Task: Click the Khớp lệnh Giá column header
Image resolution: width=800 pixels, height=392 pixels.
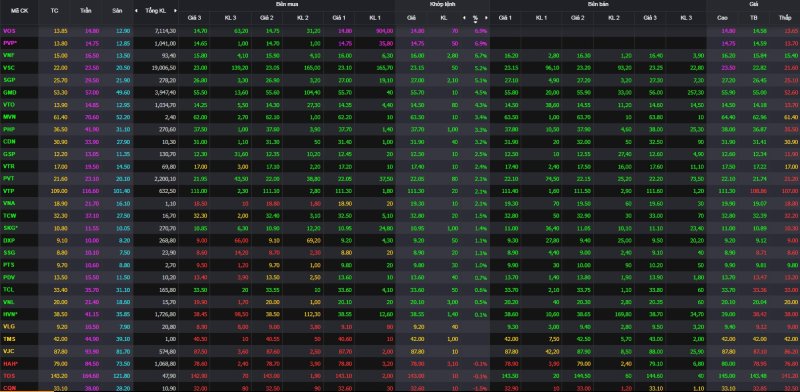Action: 411,17
